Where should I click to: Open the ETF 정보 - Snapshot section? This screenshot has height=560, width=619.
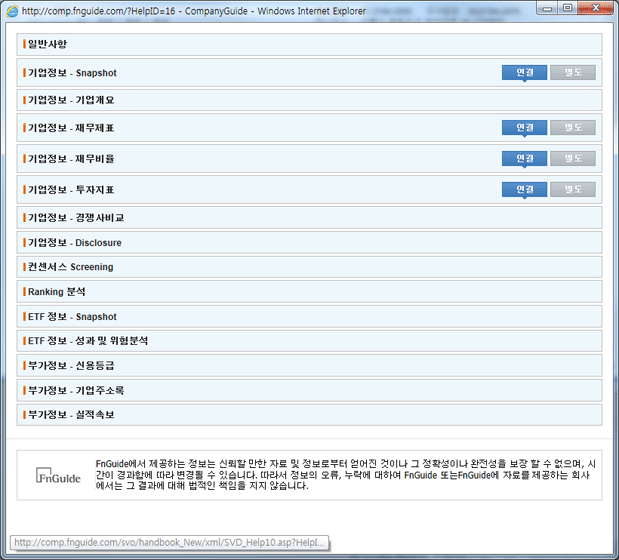tap(72, 316)
